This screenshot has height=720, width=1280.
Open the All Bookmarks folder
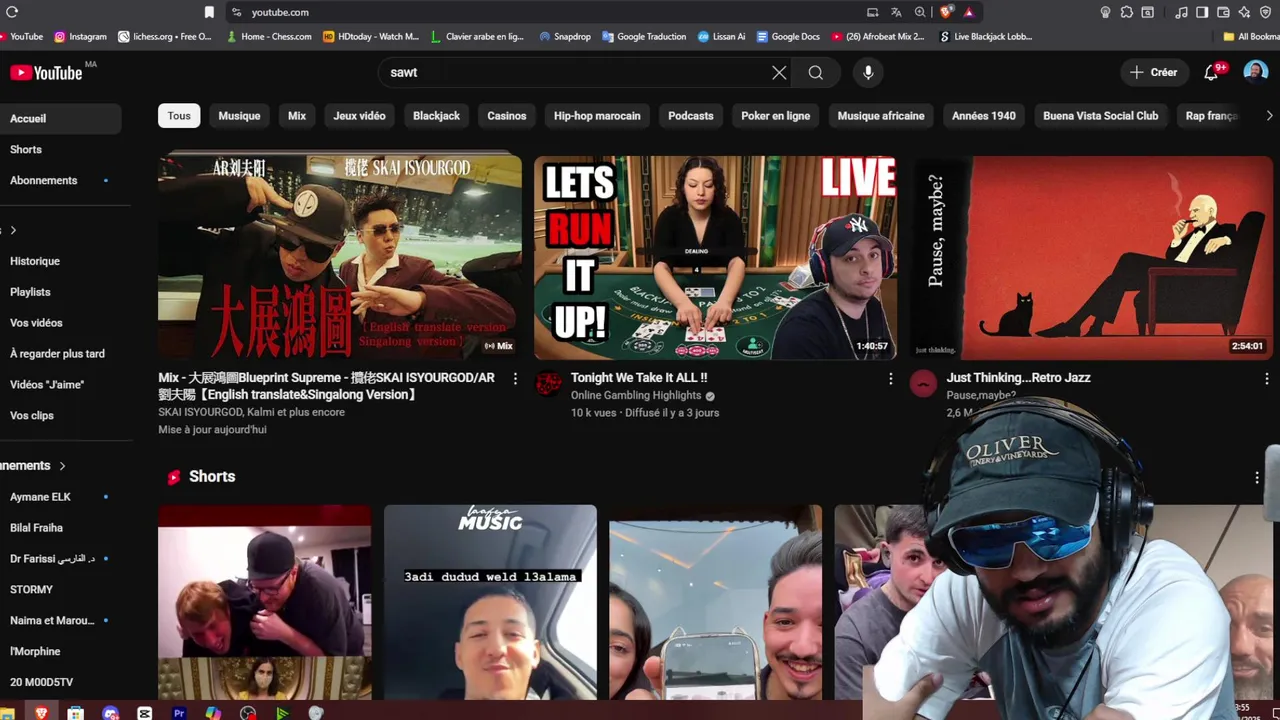click(x=1250, y=36)
